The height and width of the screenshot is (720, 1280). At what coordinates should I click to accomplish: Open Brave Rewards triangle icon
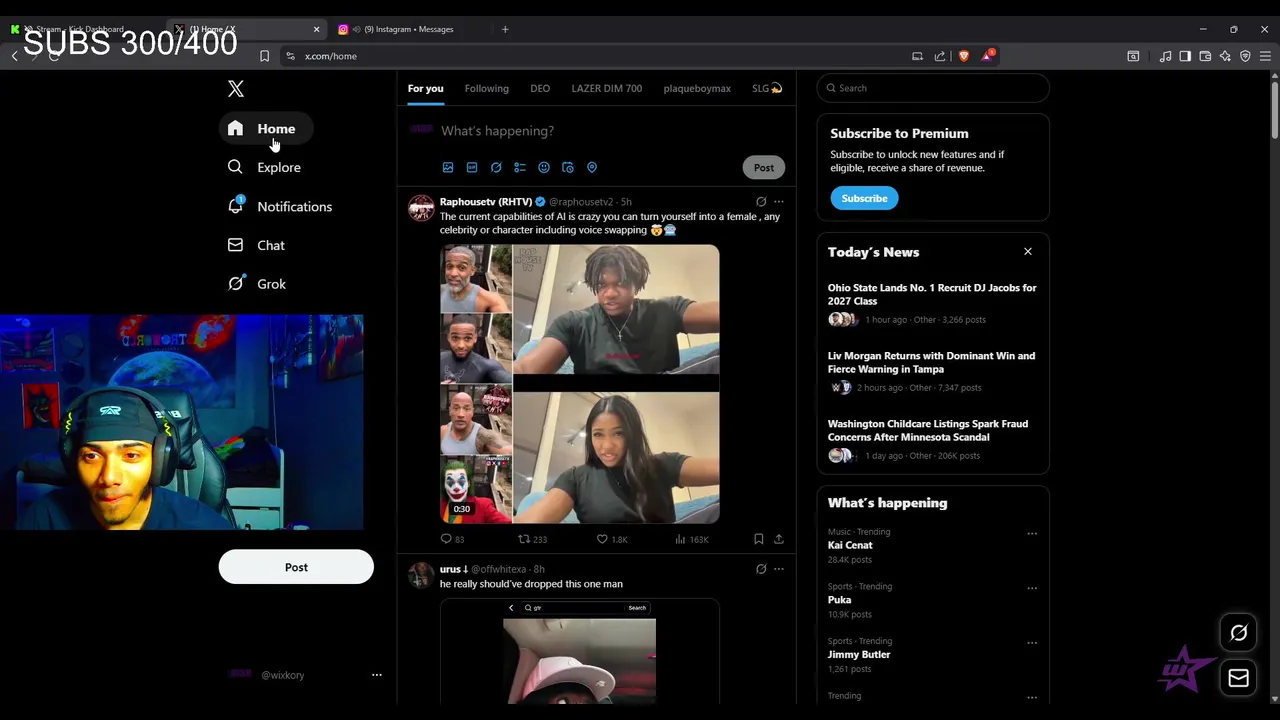coord(987,56)
